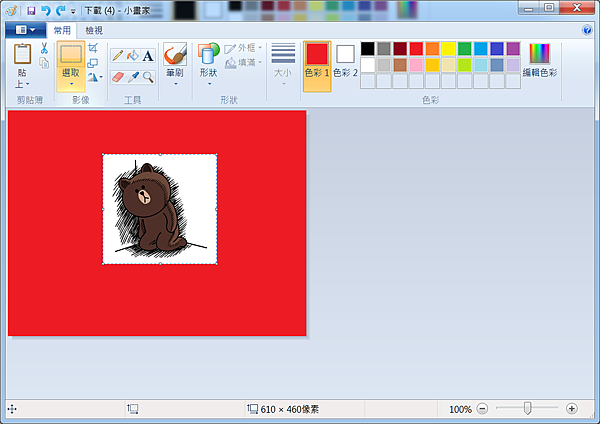Click the Rotate or flip icon

92,77
